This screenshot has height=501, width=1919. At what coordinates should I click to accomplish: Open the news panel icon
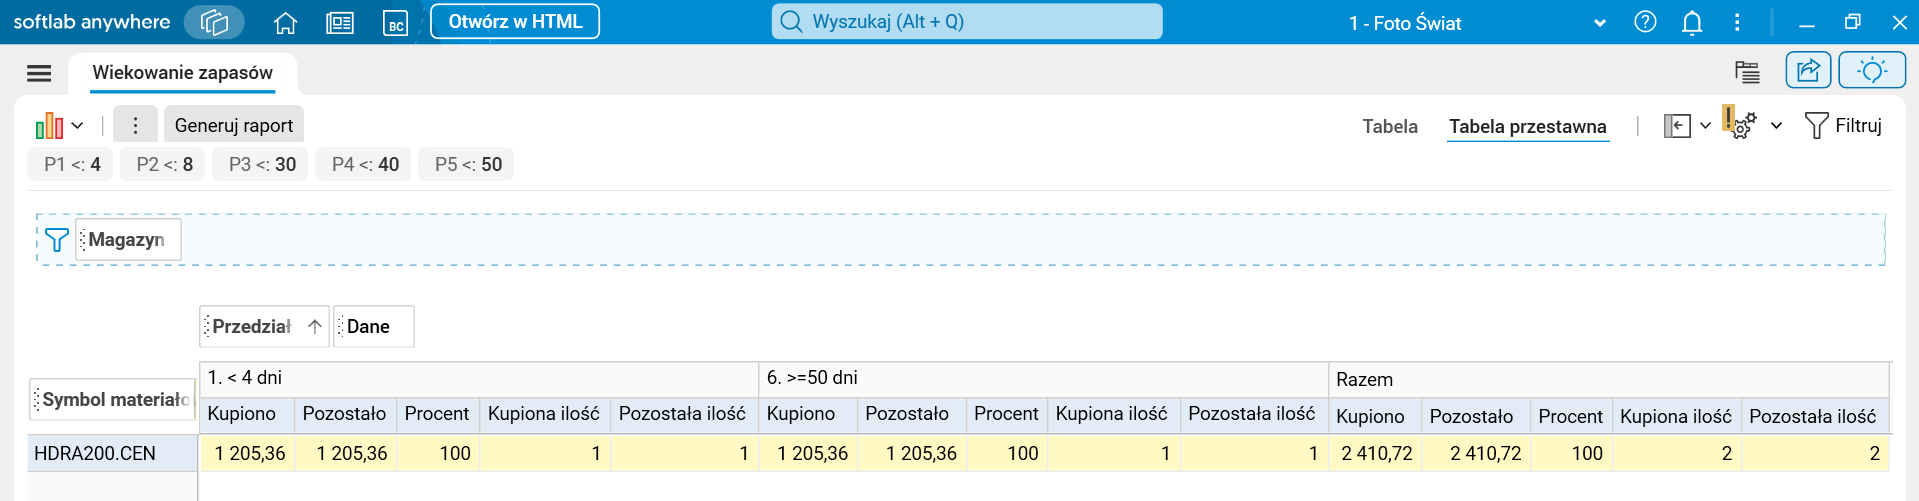pos(340,22)
